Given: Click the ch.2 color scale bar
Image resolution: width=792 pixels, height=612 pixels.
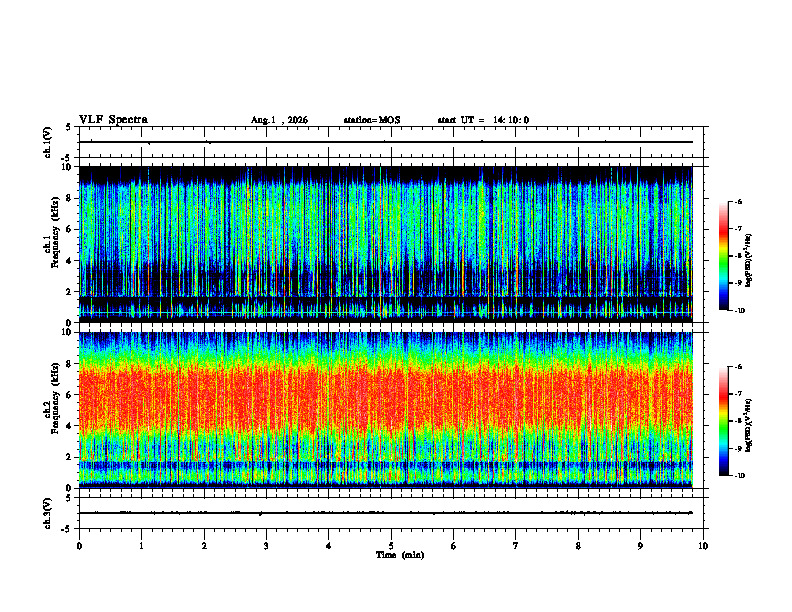Looking at the screenshot, I should [x=723, y=421].
